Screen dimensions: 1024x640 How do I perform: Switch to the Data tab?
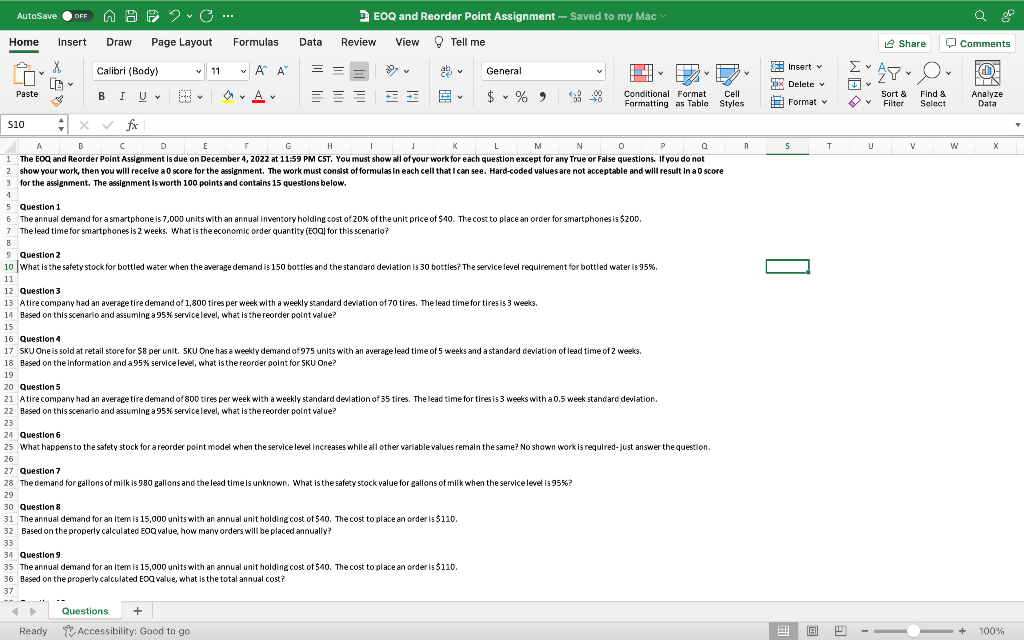(310, 42)
